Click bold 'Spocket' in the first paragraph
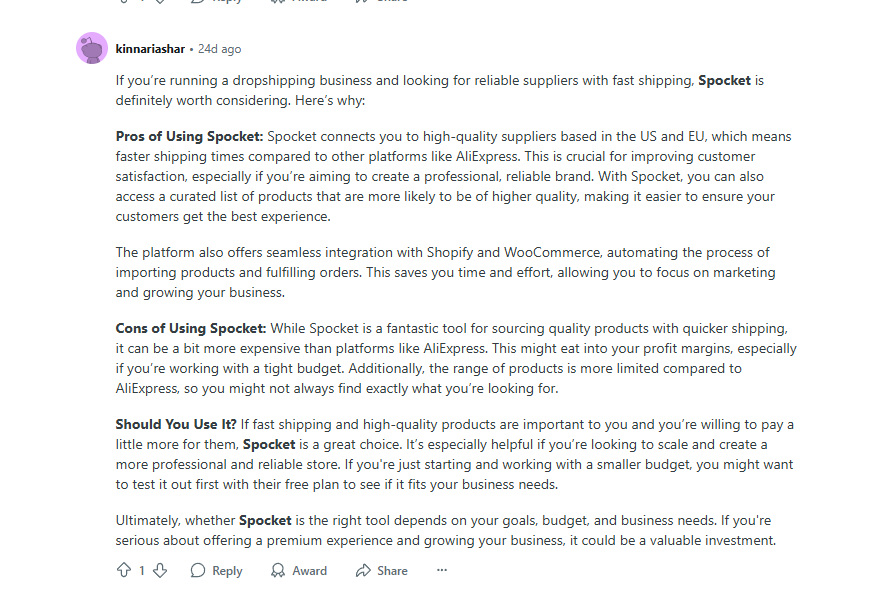This screenshot has height=609, width=874. 724,80
